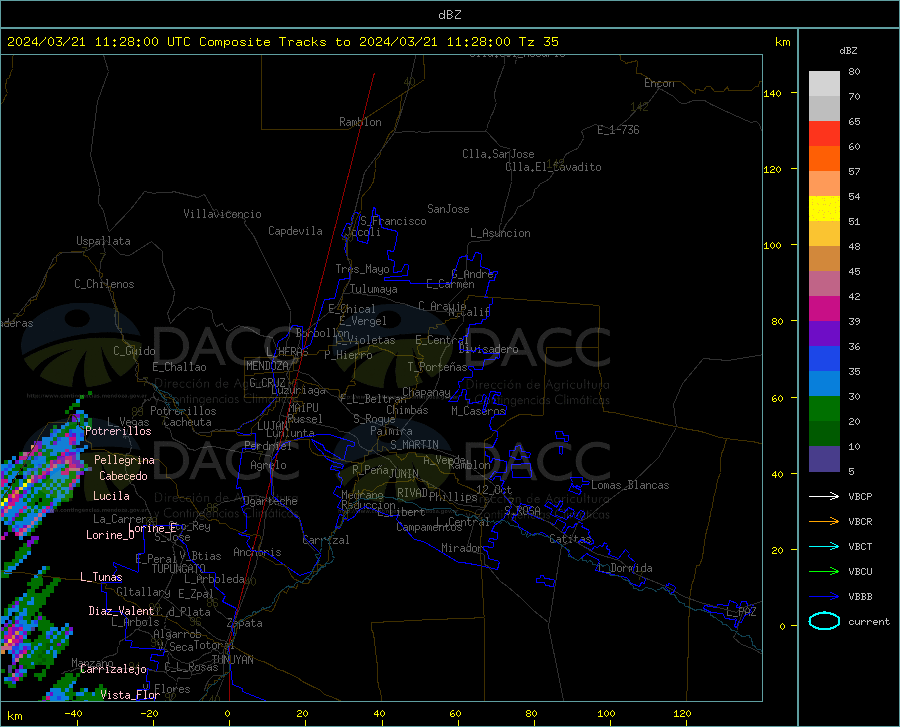Click the Catitas label
This screenshot has width=900, height=727.
point(570,539)
